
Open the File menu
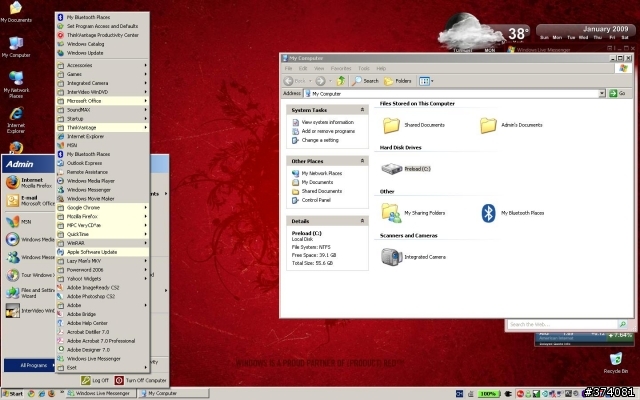(x=288, y=69)
